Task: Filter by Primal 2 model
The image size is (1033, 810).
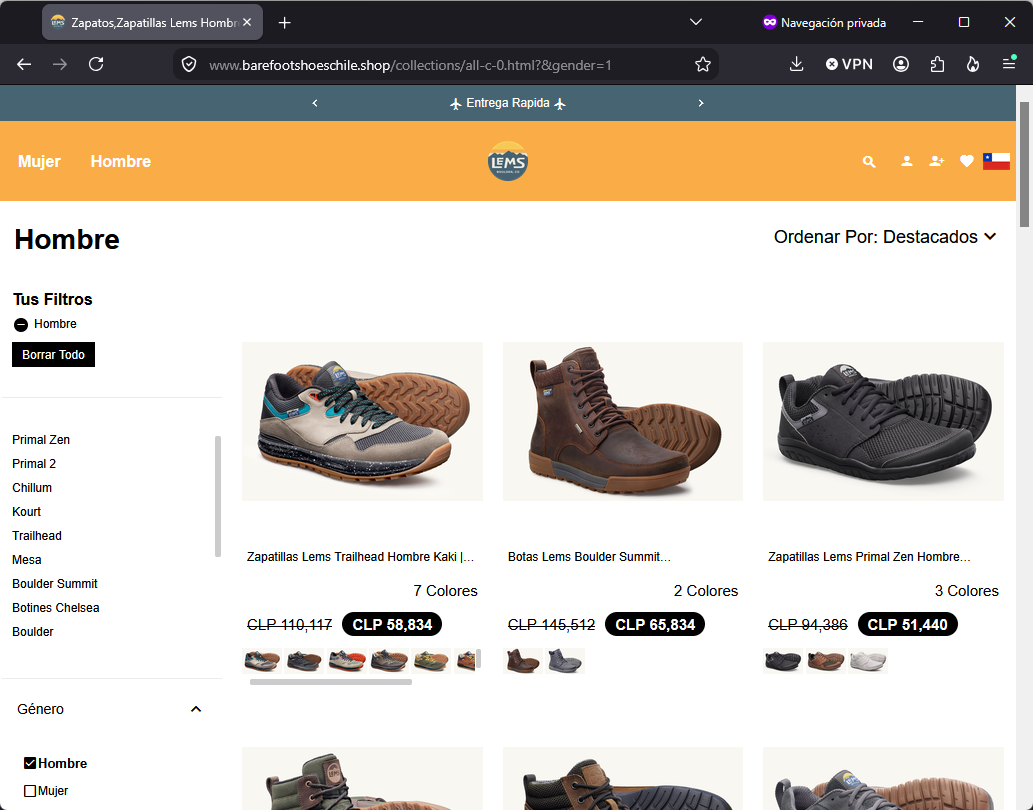Action: (34, 464)
